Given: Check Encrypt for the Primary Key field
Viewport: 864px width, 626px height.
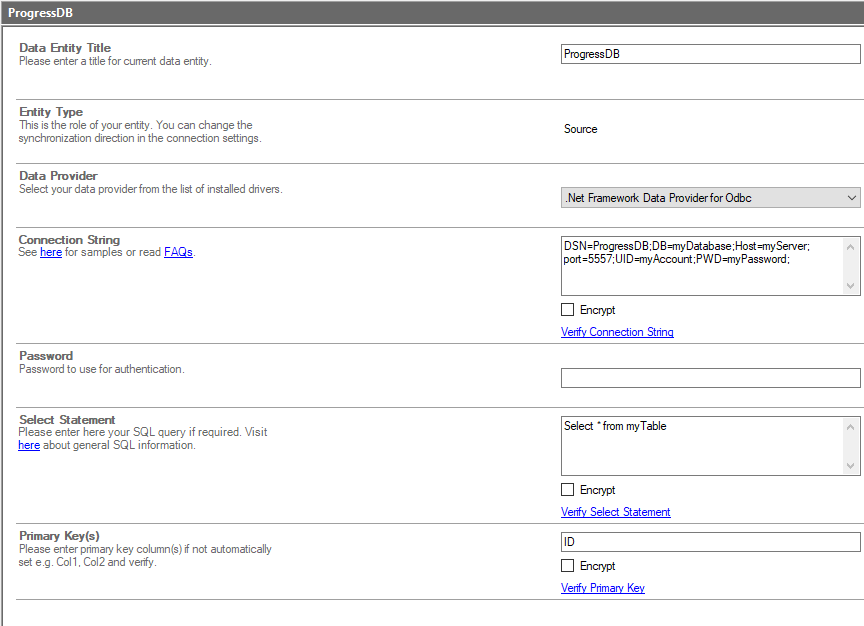Looking at the screenshot, I should click(568, 566).
